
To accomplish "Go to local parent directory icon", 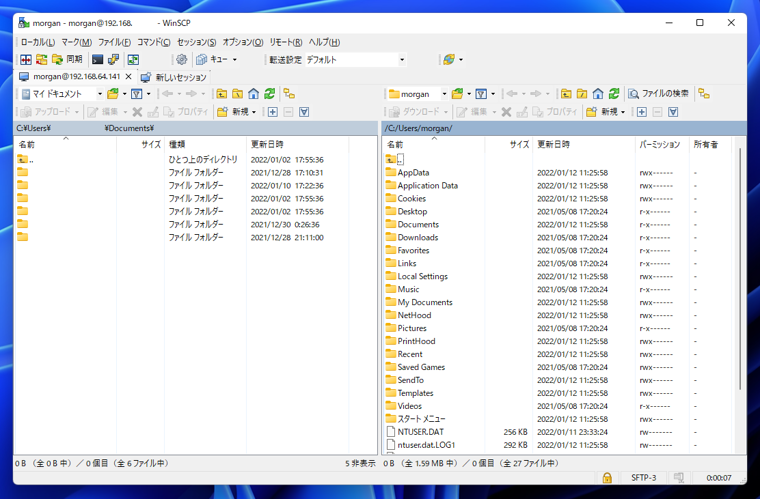I will click(x=222, y=94).
